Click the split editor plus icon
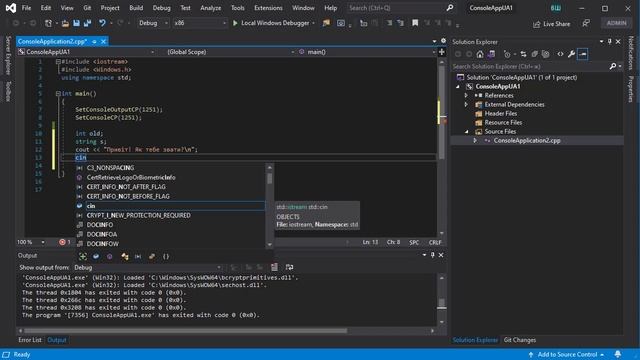640x360 pixels. pos(442,52)
